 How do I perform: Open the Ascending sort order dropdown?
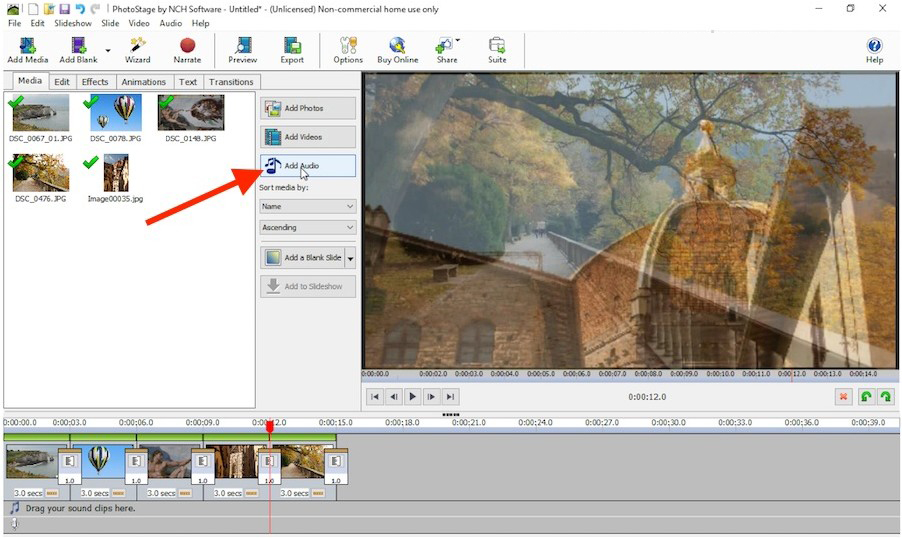[x=308, y=227]
